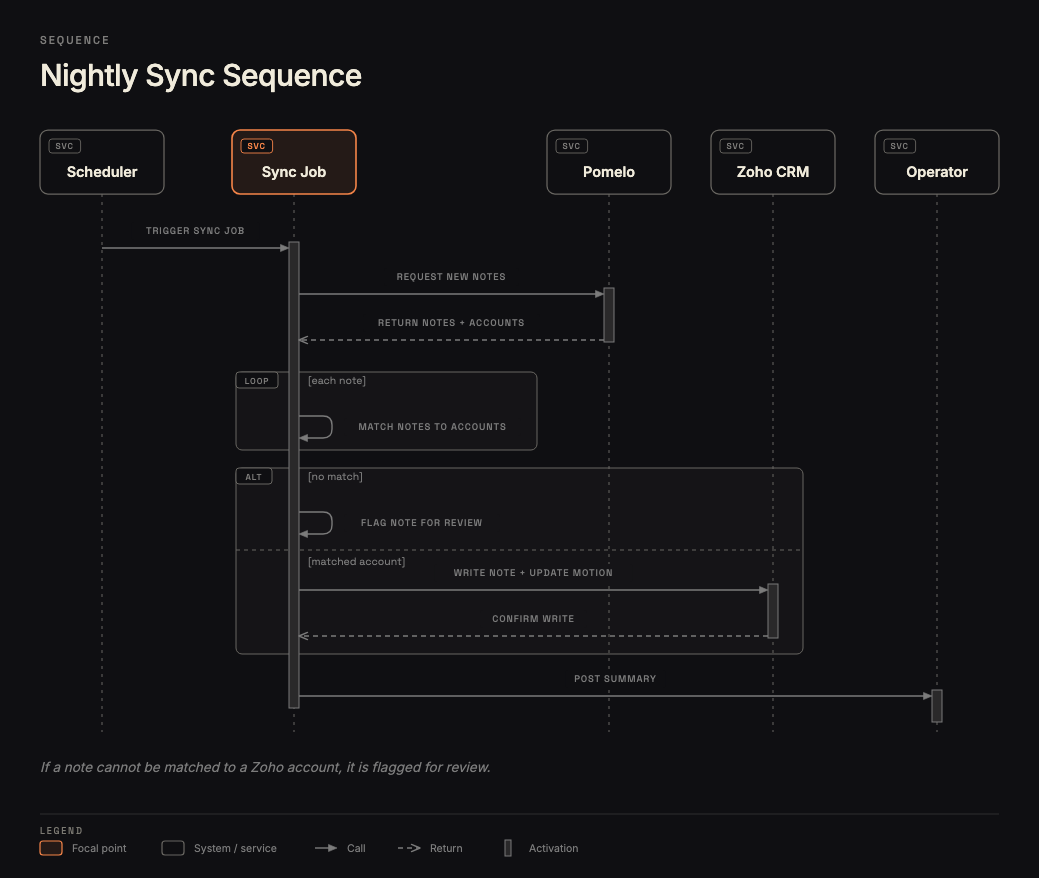This screenshot has width=1039, height=878.
Task: Click the Pomelo service box
Action: point(609,162)
